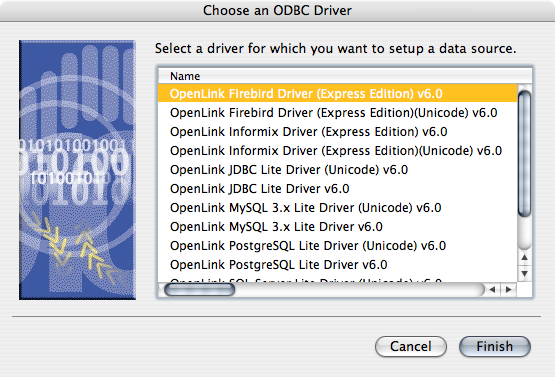Viewport: 555px width, 377px height.
Task: Click the horizontal scrollbar right arrow
Action: (x=509, y=290)
